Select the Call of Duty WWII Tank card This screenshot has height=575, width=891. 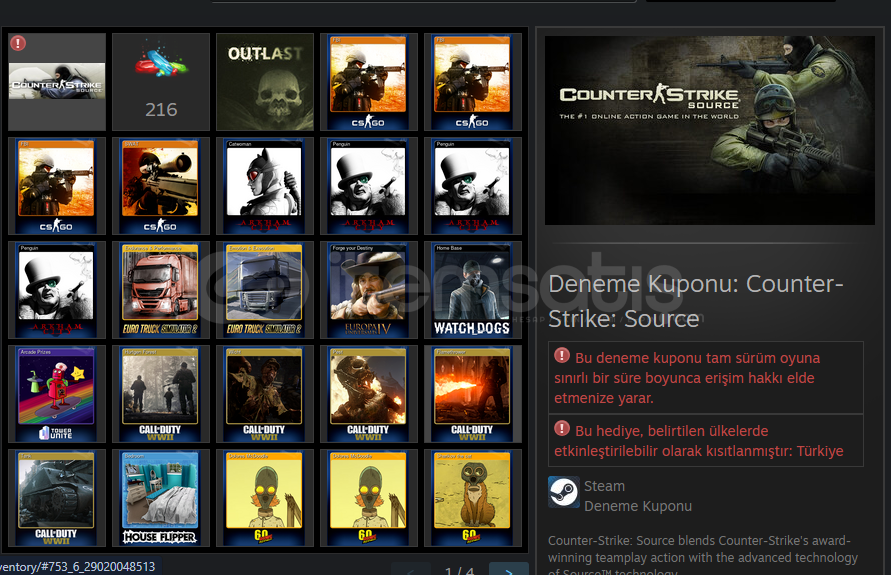click(x=57, y=498)
